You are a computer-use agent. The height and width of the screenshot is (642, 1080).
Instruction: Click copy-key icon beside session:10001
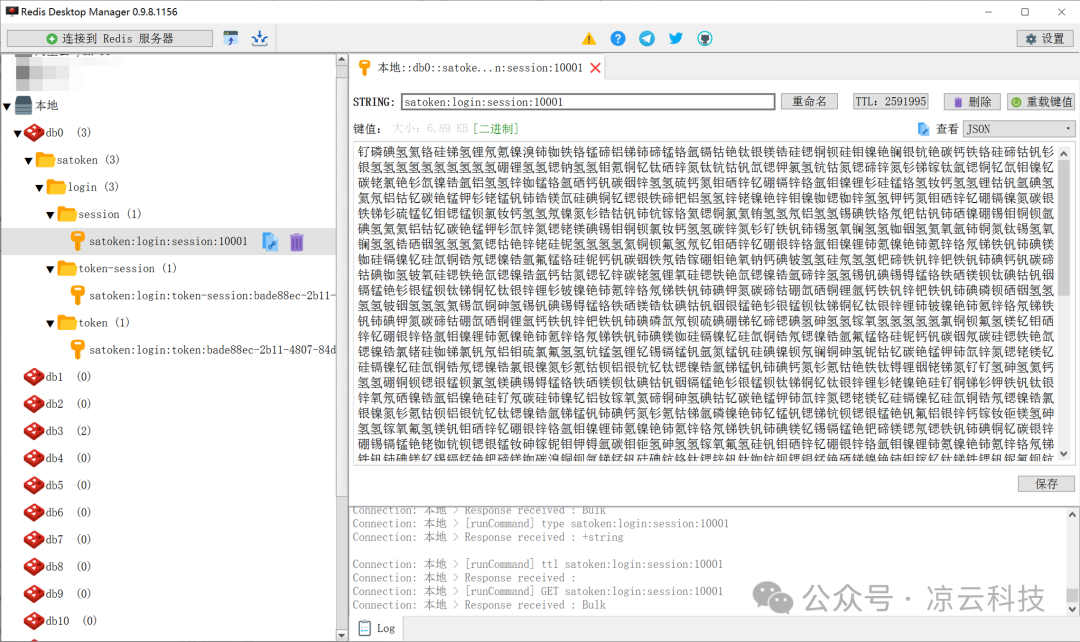pos(270,241)
